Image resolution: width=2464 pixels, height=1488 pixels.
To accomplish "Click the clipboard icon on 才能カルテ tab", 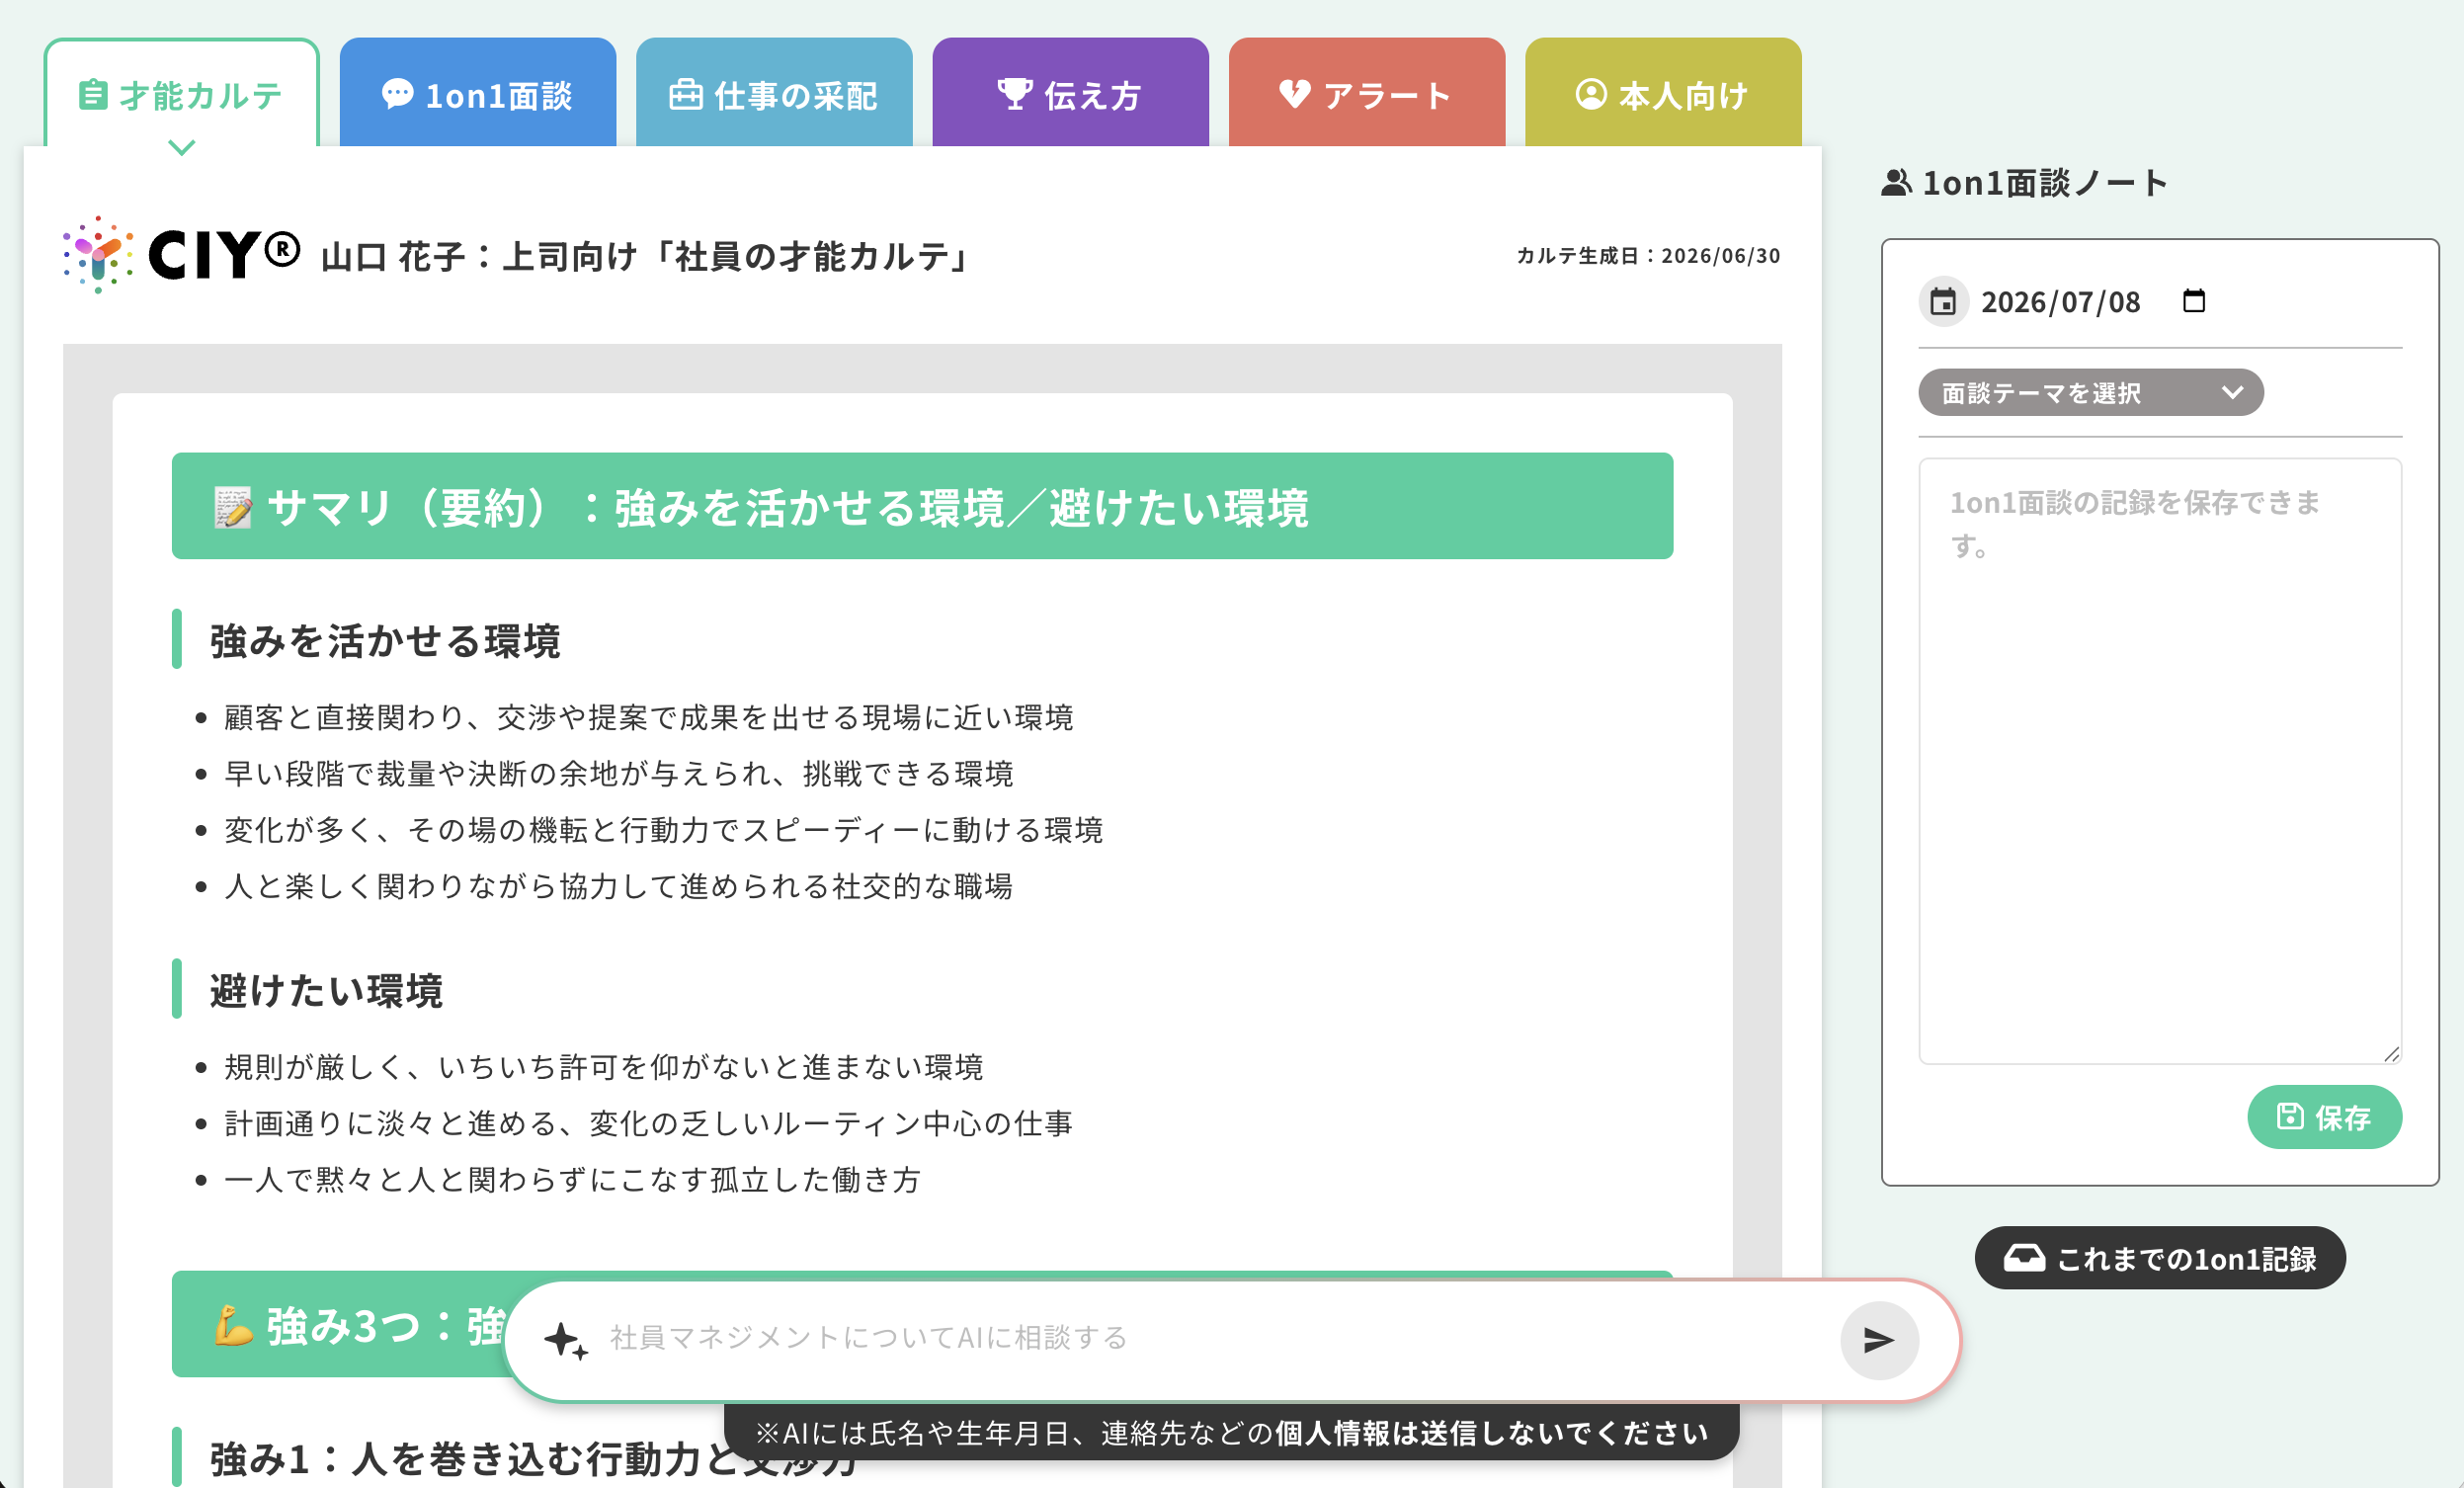I will 92,95.
